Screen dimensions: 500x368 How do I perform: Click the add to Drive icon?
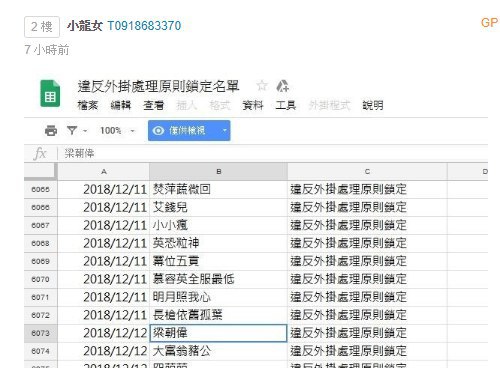coord(282,86)
